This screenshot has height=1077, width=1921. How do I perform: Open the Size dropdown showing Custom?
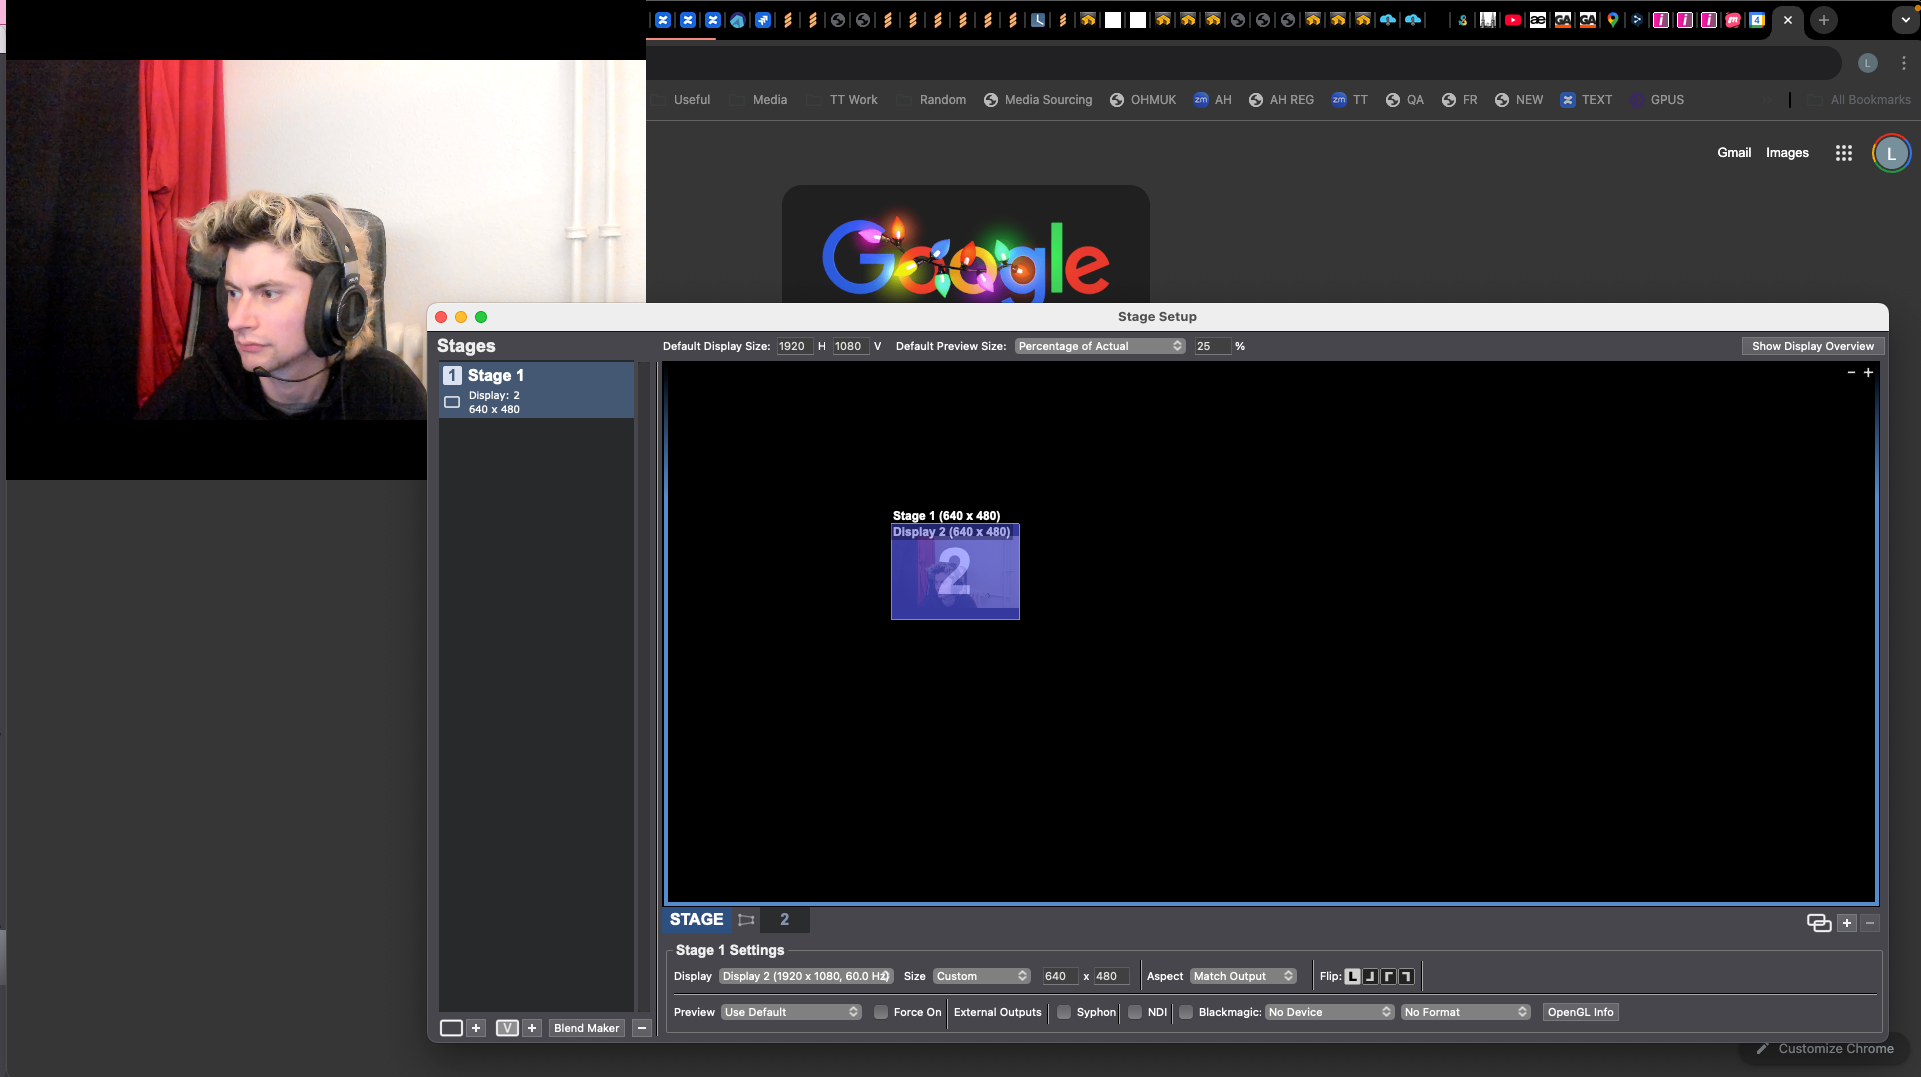[981, 977]
